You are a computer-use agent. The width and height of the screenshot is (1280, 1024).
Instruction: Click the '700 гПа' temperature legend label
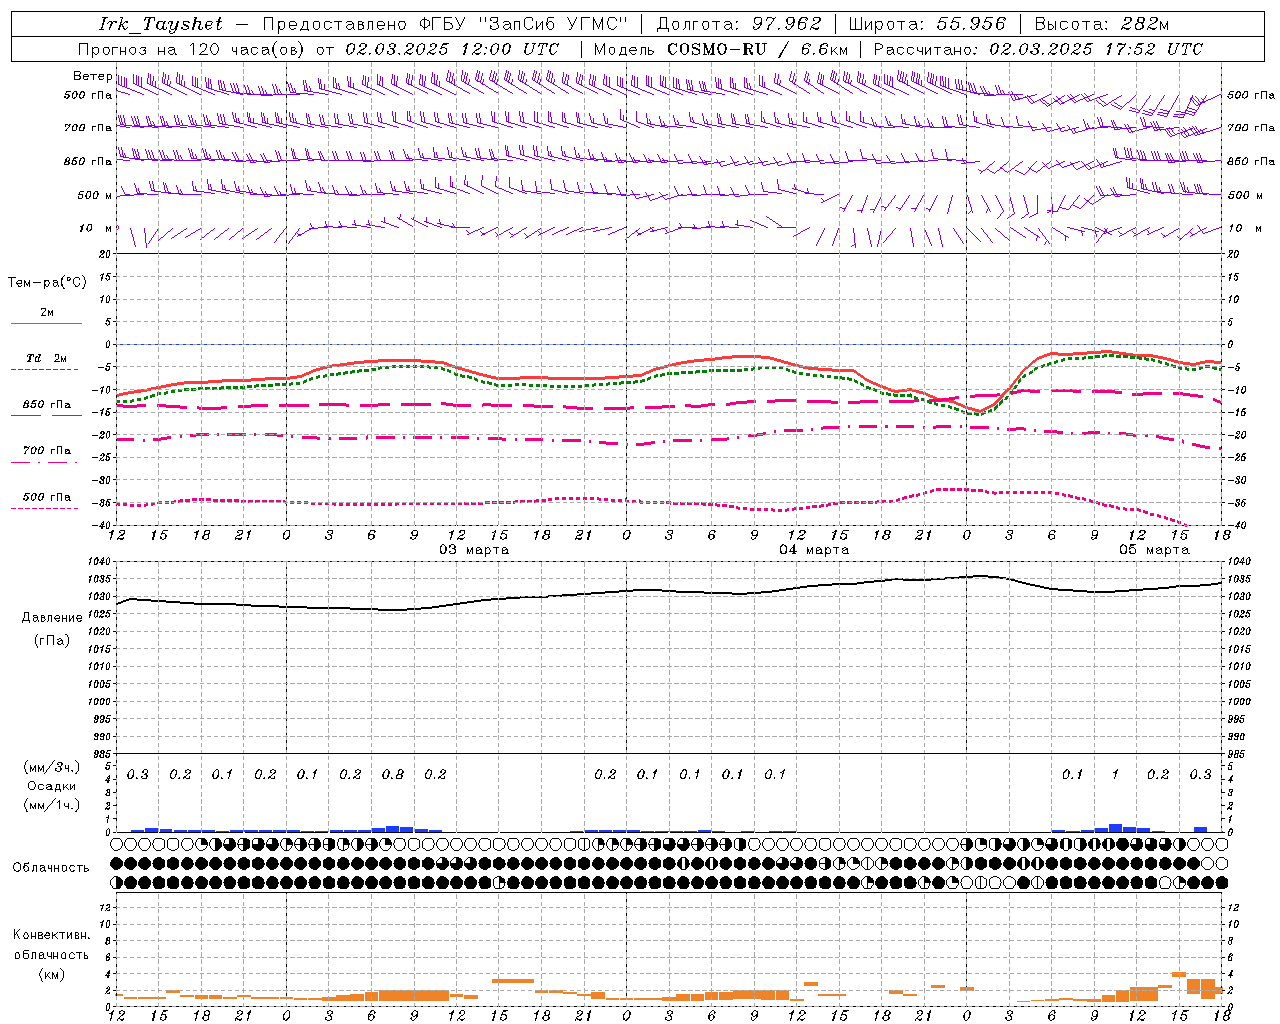47,451
